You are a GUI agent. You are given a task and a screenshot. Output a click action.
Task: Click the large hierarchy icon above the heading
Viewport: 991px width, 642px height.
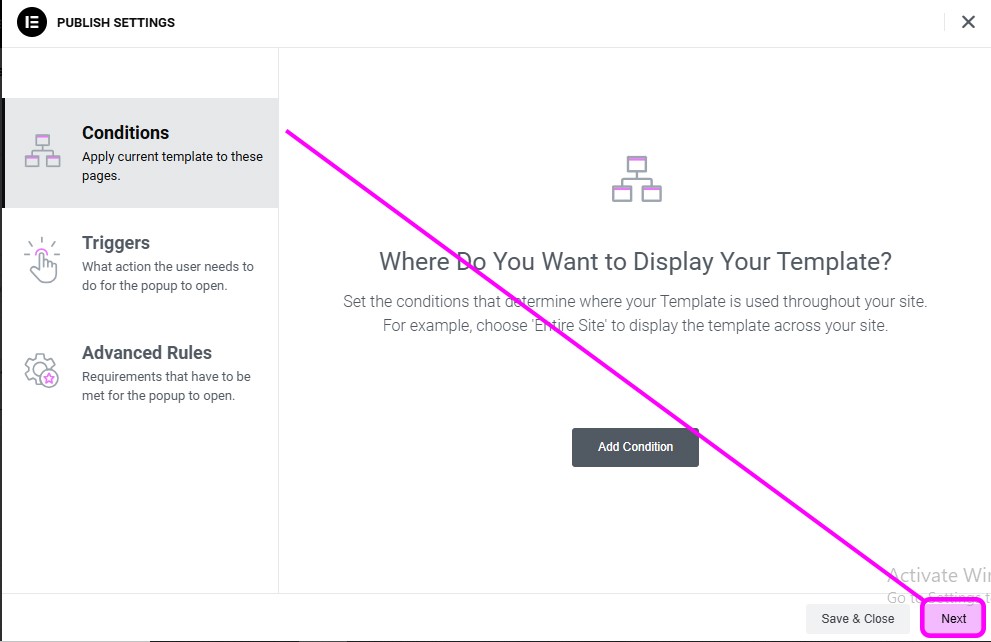click(636, 179)
